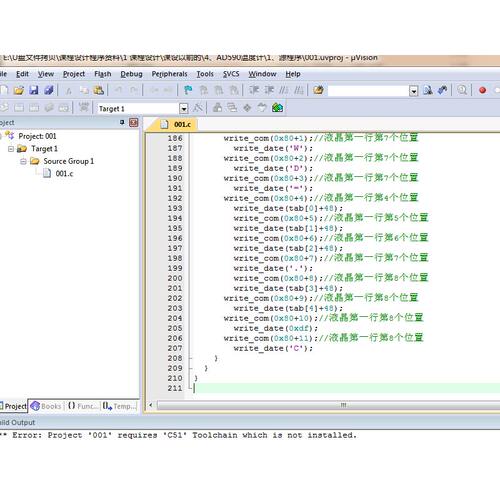Toggle the blue bookmark flag icon
Viewport: 500px width, 500px height.
pyautogui.click(x=188, y=90)
